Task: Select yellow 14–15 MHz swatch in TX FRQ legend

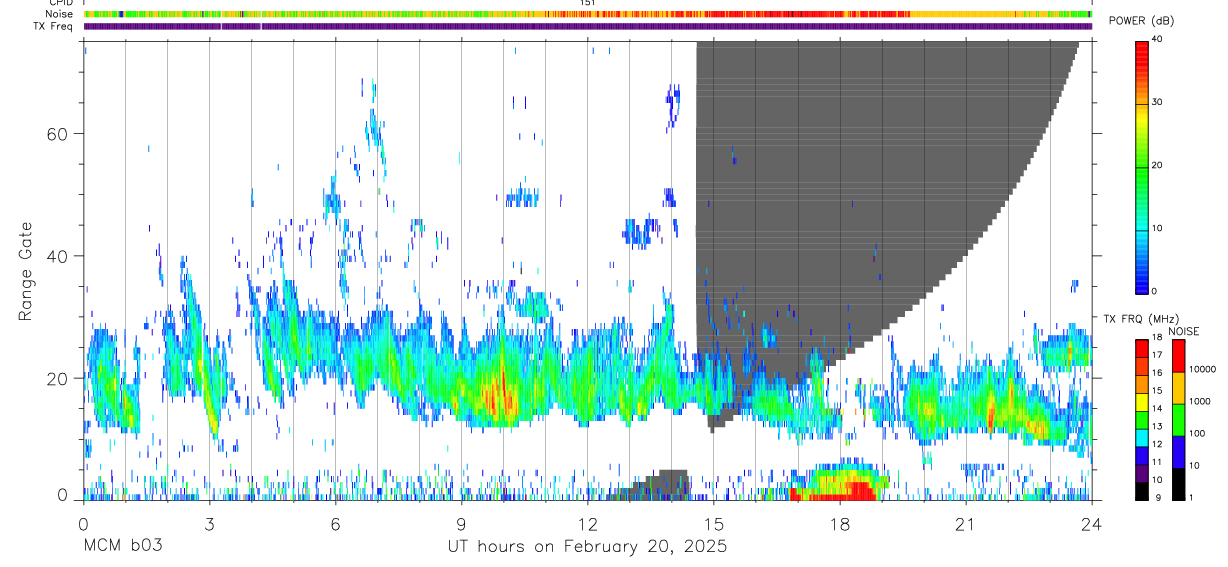Action: 1141,402
